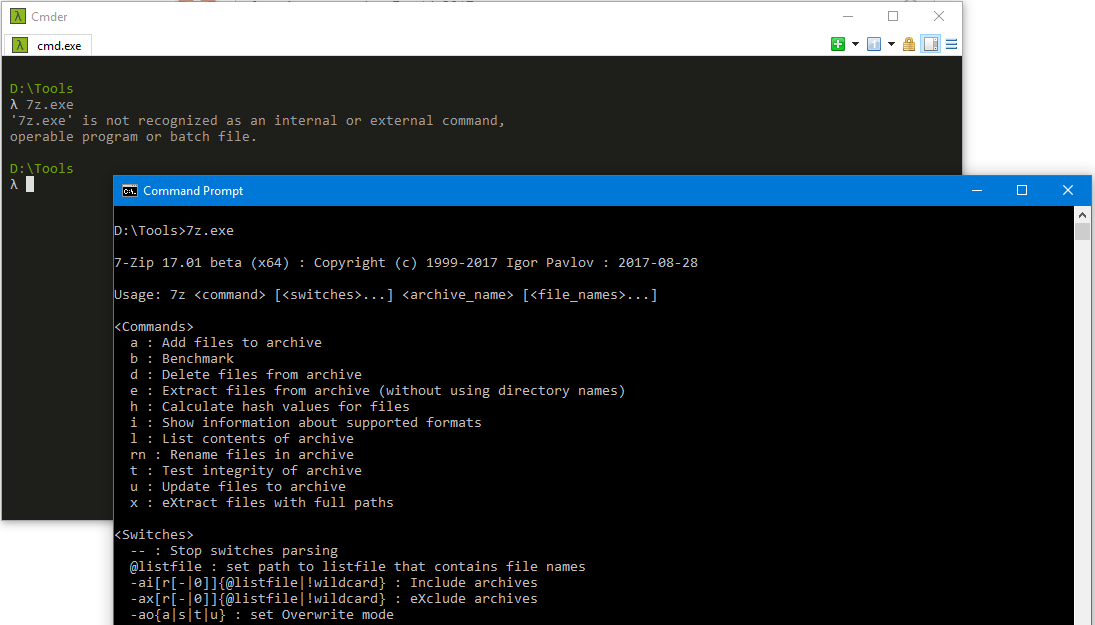Click the minimize button of the Cmder window

point(847,16)
